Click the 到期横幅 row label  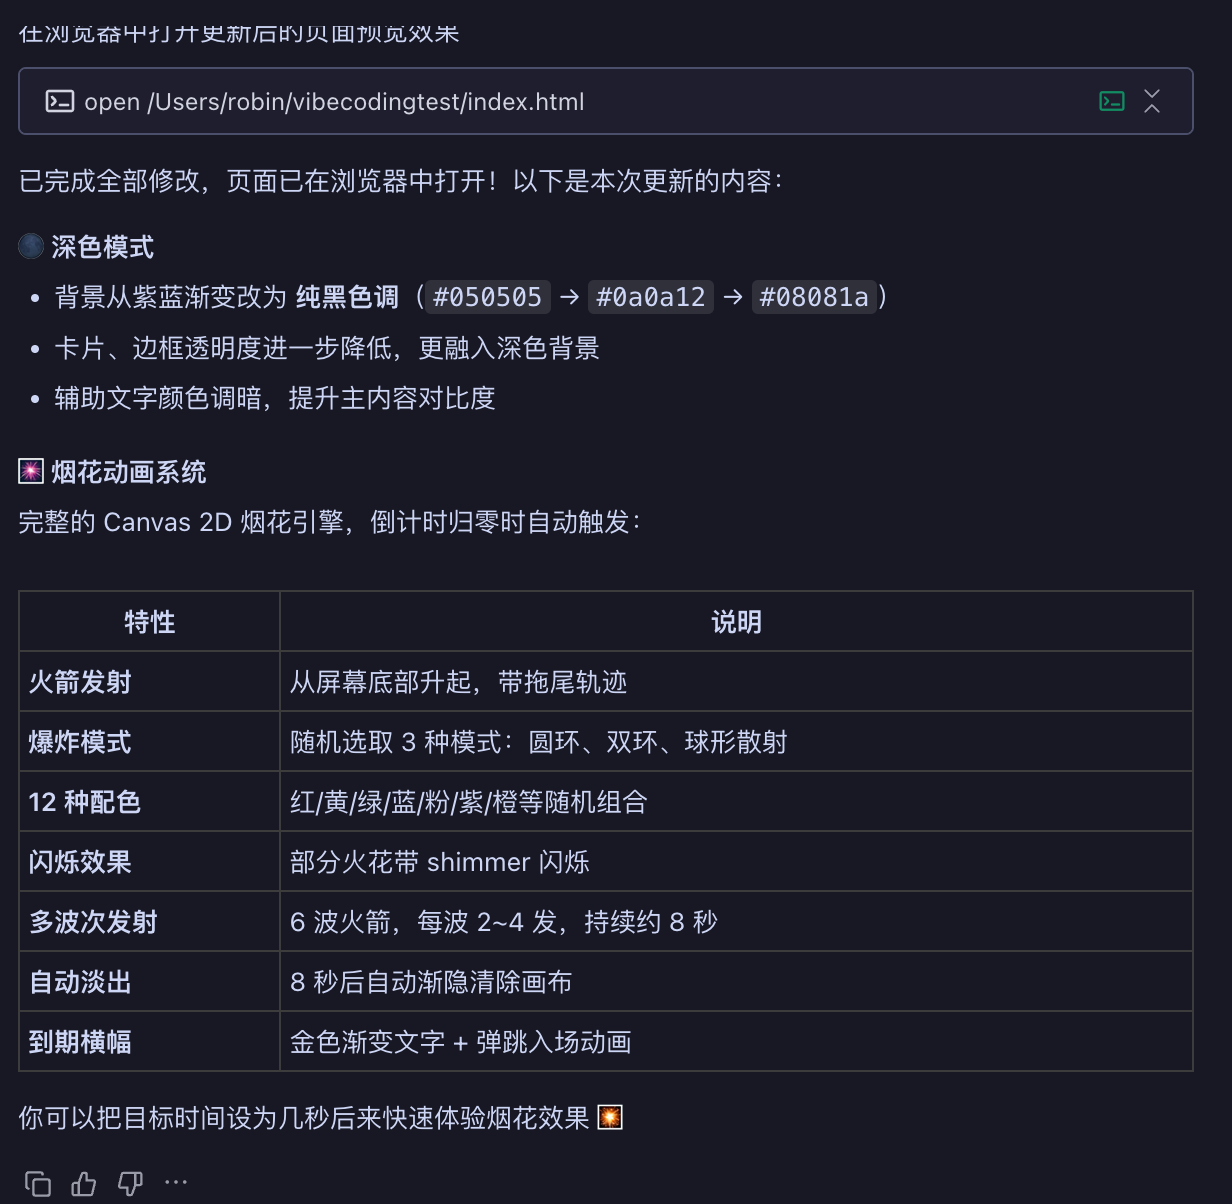point(80,1042)
